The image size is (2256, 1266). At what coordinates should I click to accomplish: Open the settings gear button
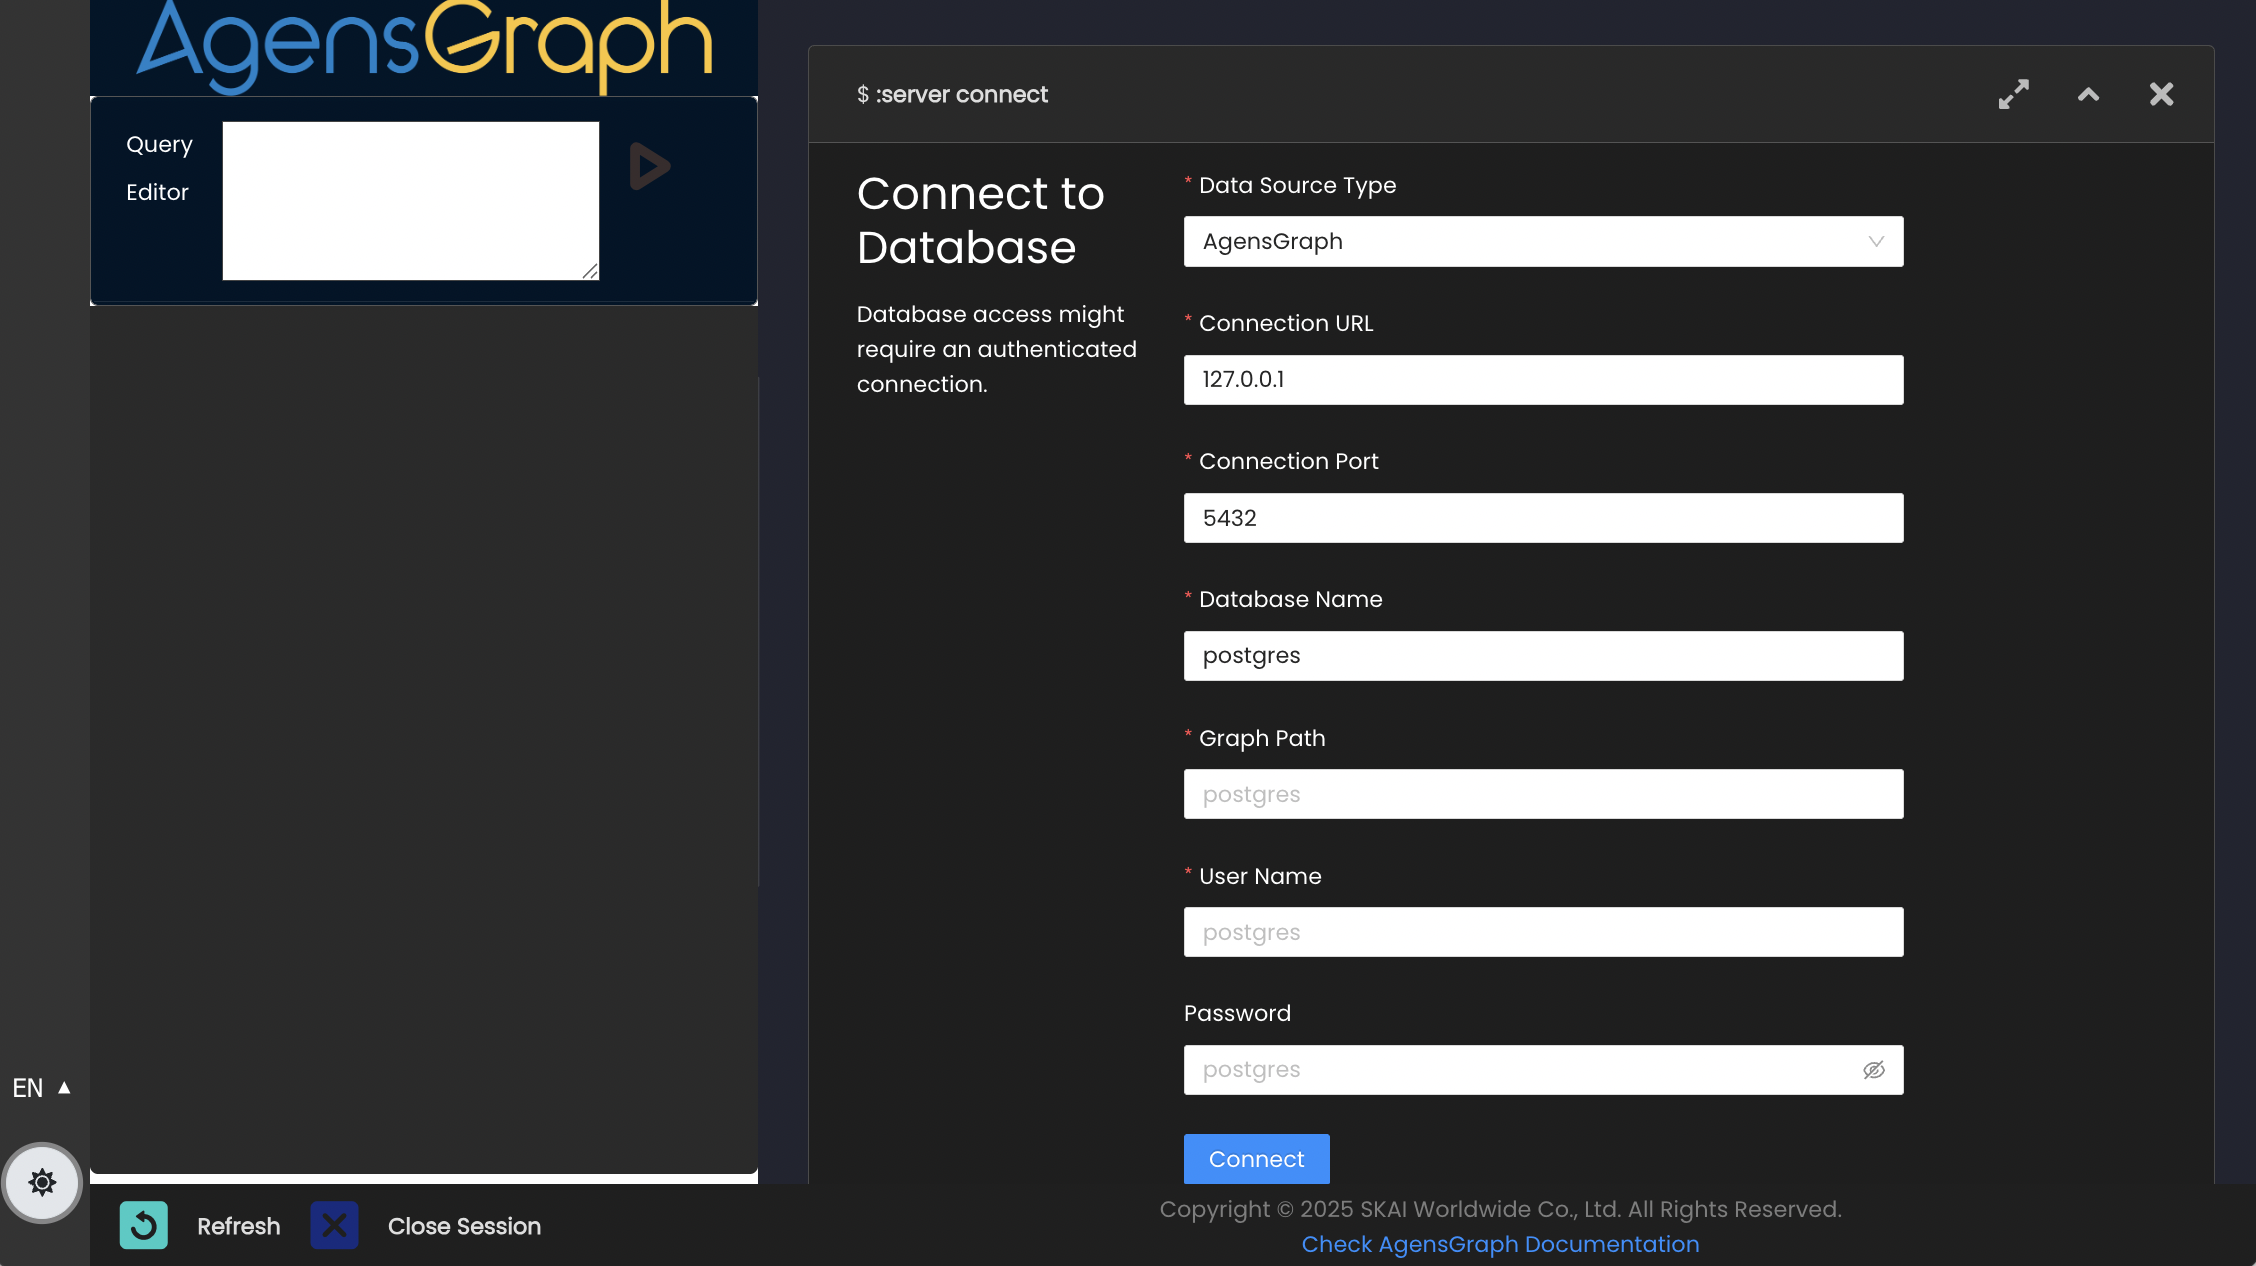click(x=42, y=1183)
